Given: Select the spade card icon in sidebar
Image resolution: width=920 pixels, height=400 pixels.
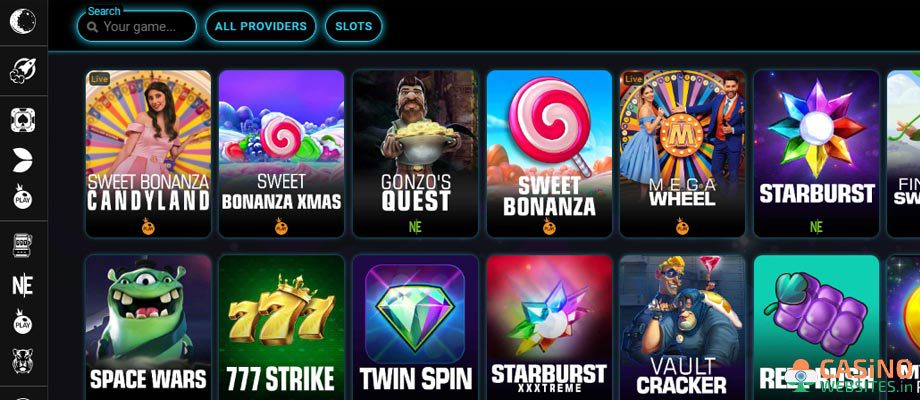Looking at the screenshot, I should (23, 120).
